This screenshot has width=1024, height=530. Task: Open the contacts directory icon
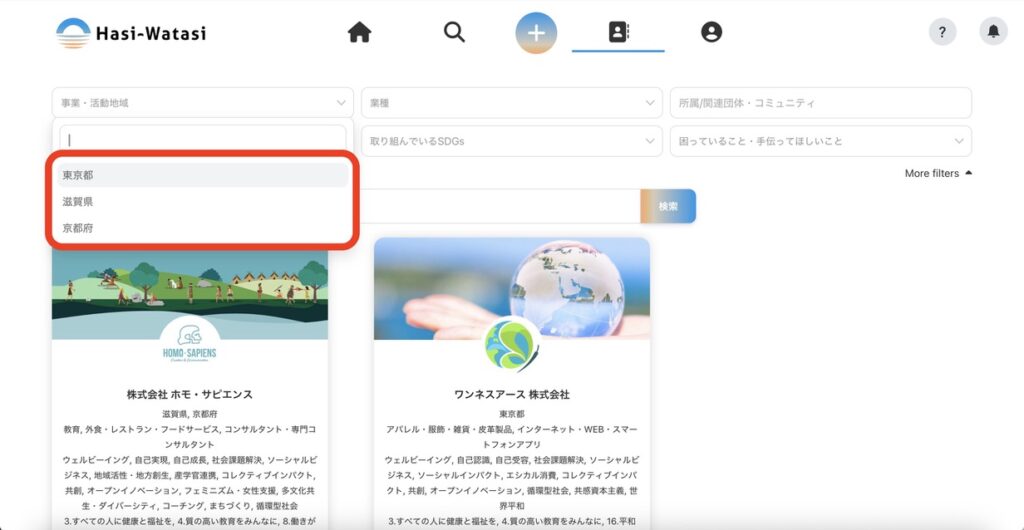[x=618, y=33]
